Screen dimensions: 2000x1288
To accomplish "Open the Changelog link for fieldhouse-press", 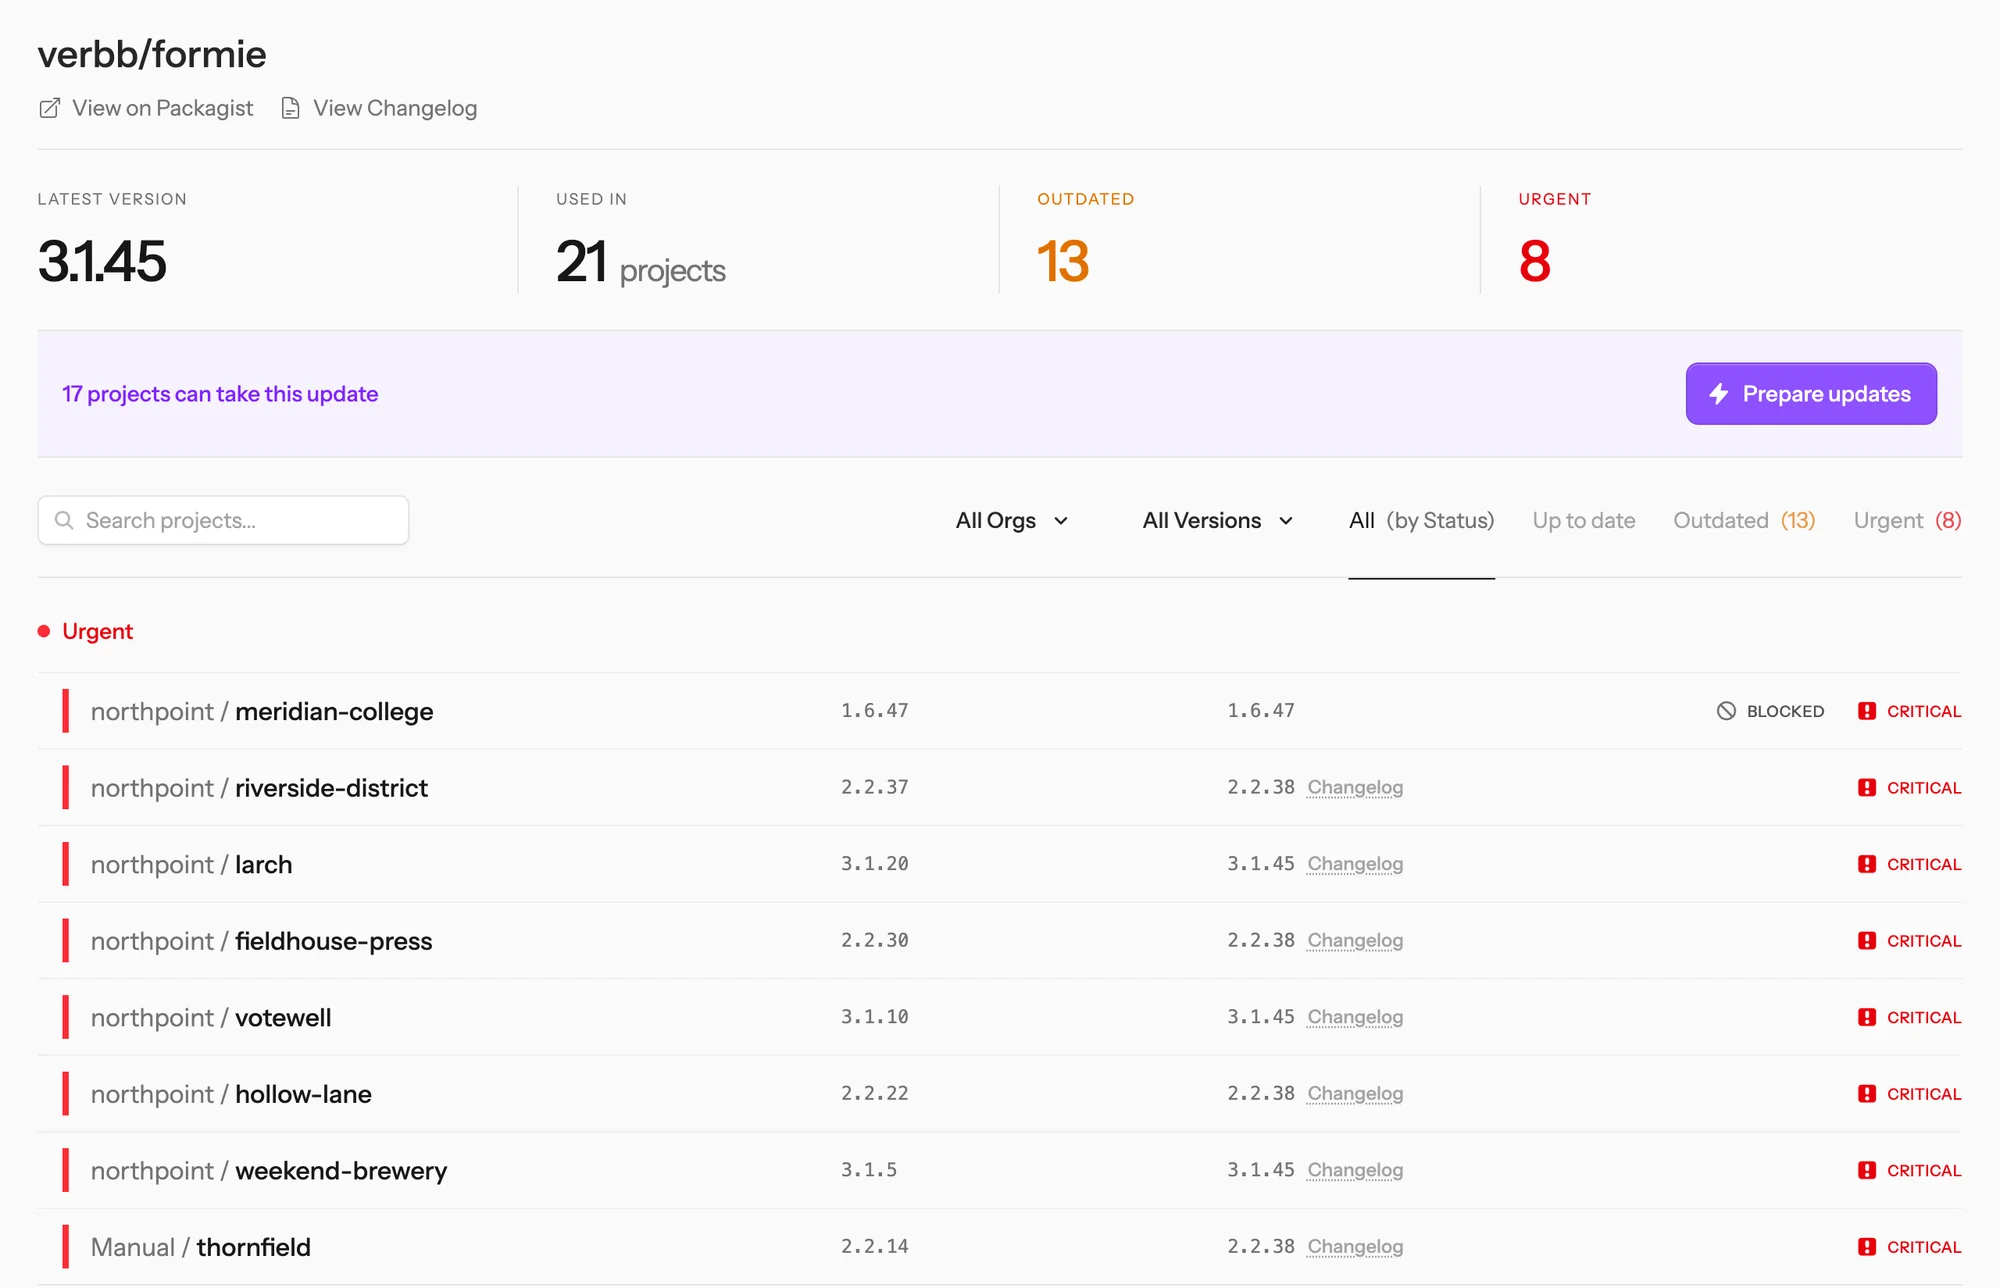I will point(1355,941).
